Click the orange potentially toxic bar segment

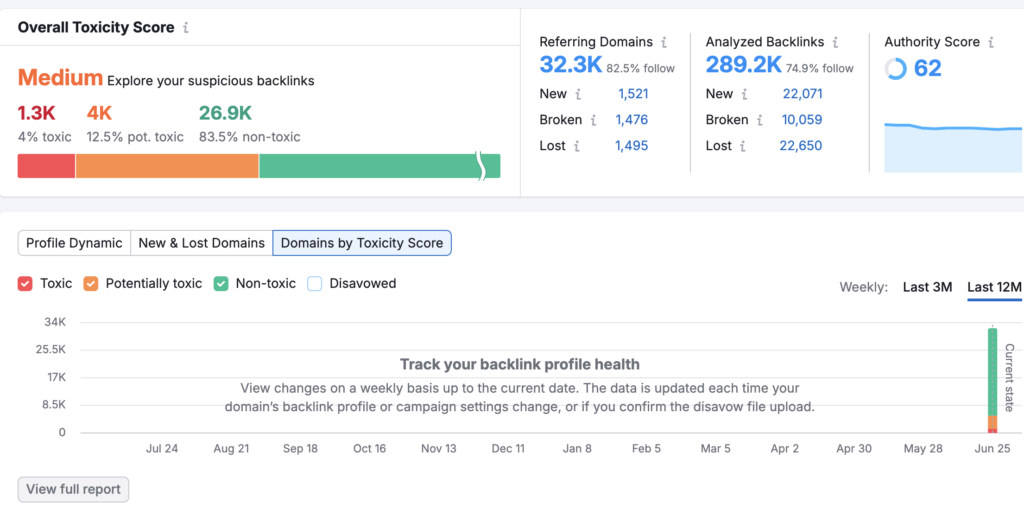[167, 166]
